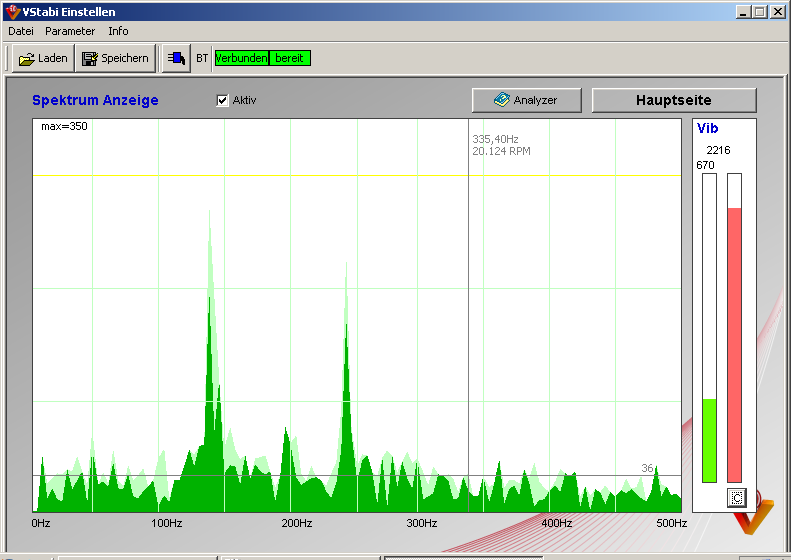
Task: Minimize the VStabi window
Action: (x=742, y=12)
